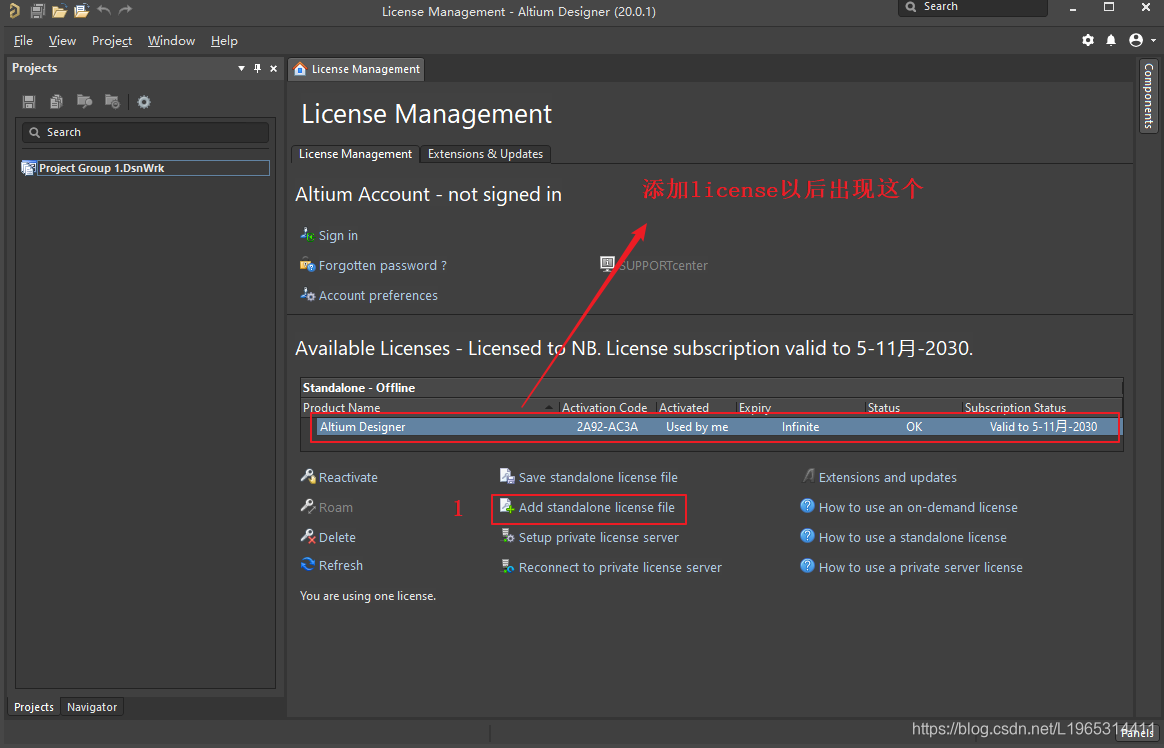
Task: Click Add standalone license file
Action: click(x=597, y=508)
